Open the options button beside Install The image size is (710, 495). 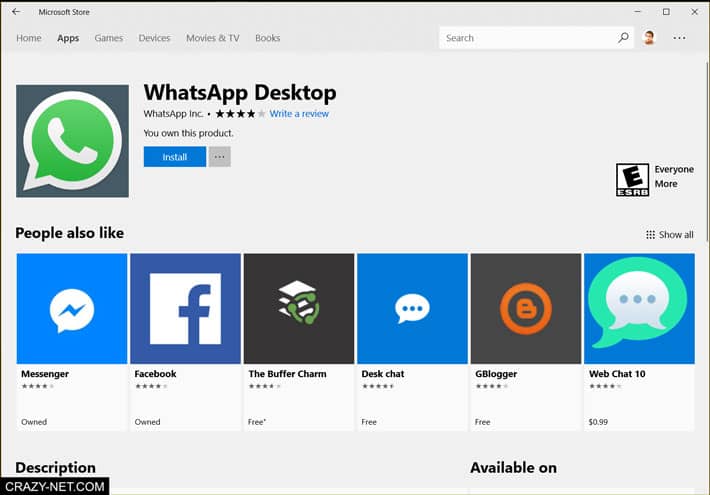pos(220,157)
